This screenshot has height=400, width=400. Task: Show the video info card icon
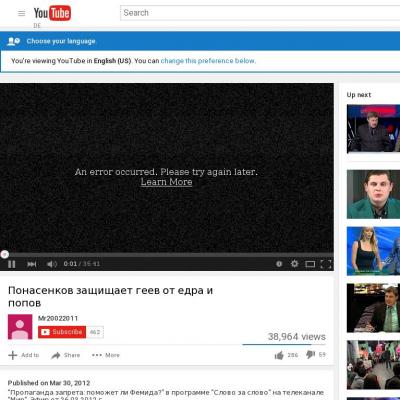point(279,264)
